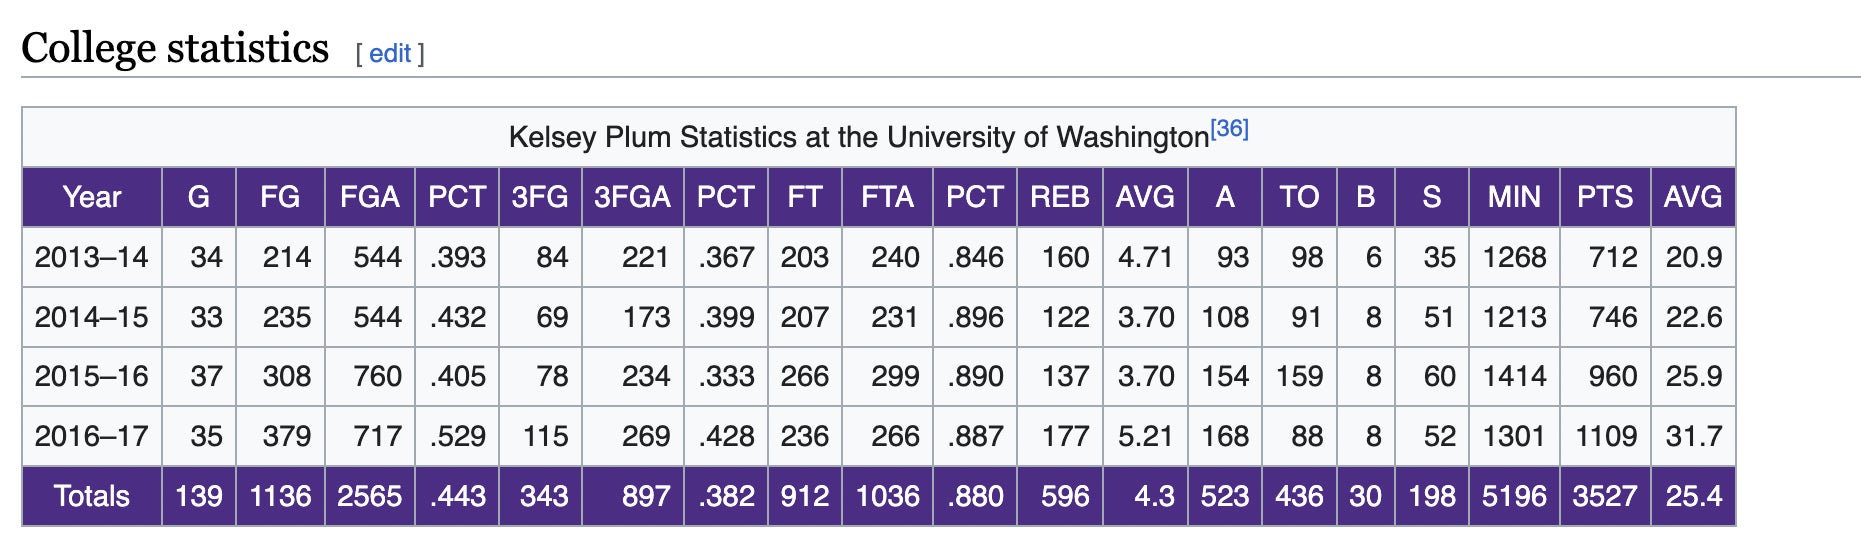Select the 2014–15 season row label
The height and width of the screenshot is (547, 1861).
[x=92, y=317]
